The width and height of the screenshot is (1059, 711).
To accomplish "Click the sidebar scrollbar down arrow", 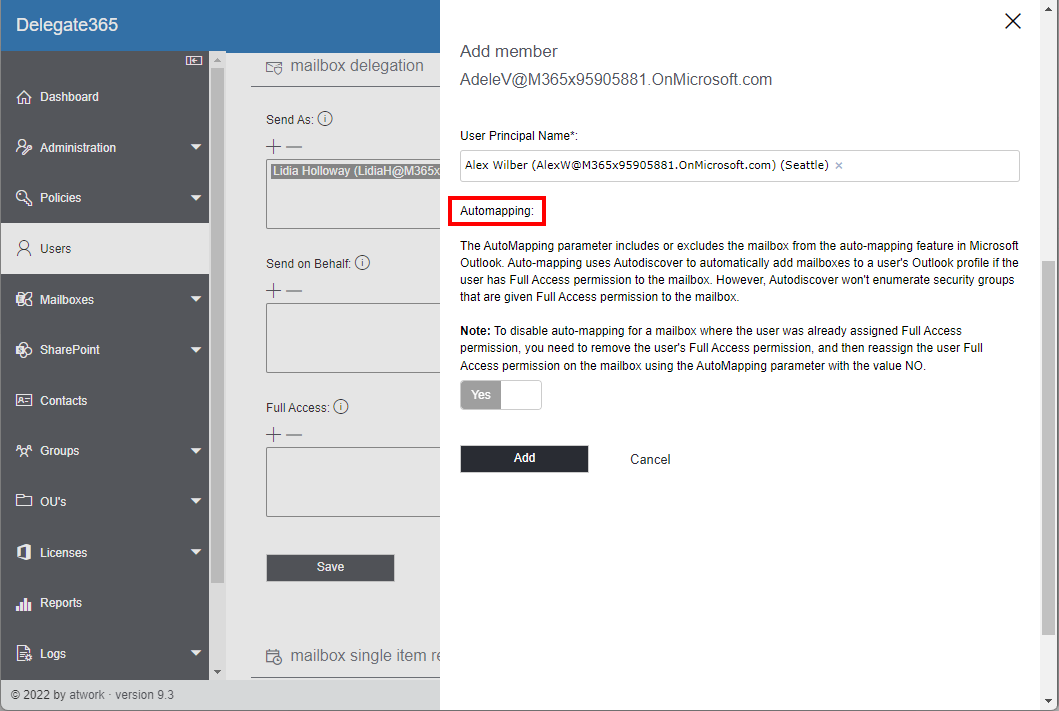I will [x=217, y=673].
